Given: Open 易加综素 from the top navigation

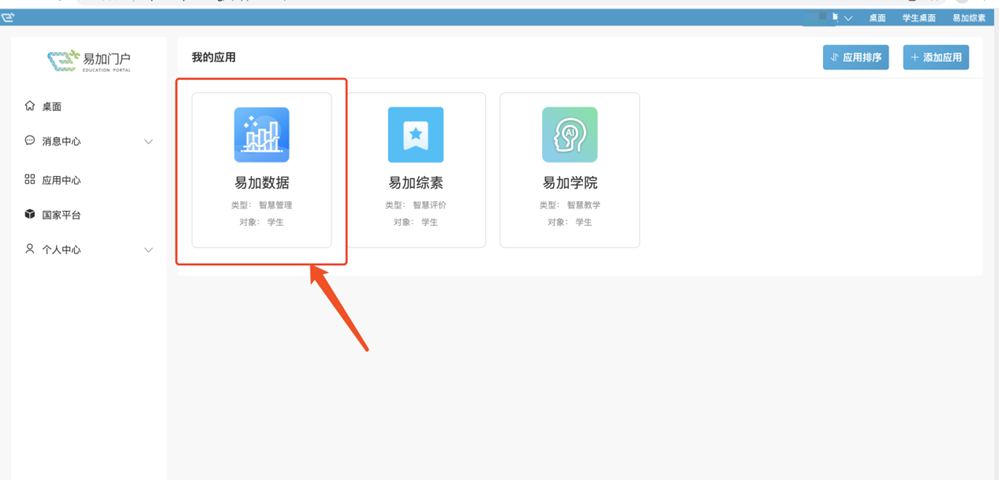Looking at the screenshot, I should pos(968,18).
